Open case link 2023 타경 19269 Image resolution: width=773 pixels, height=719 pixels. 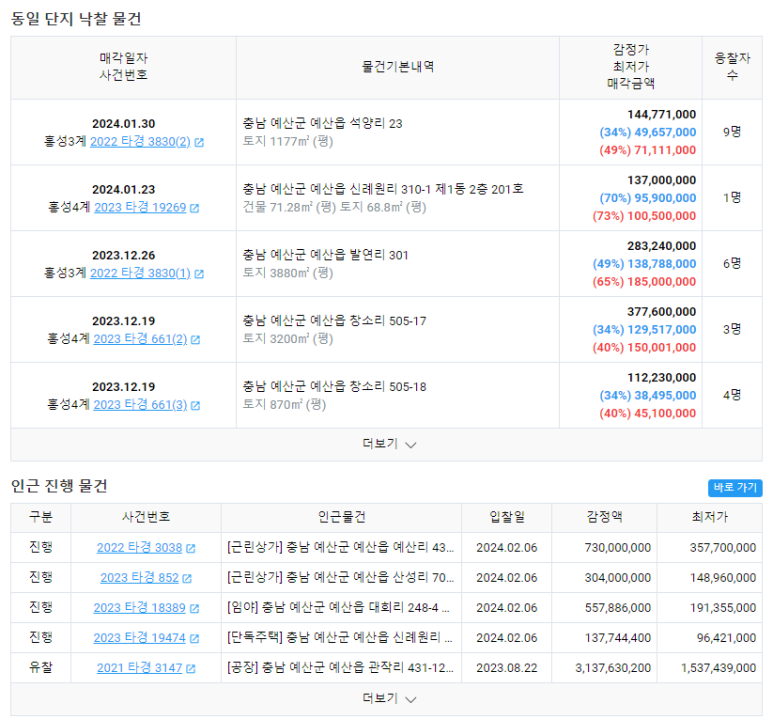point(140,207)
